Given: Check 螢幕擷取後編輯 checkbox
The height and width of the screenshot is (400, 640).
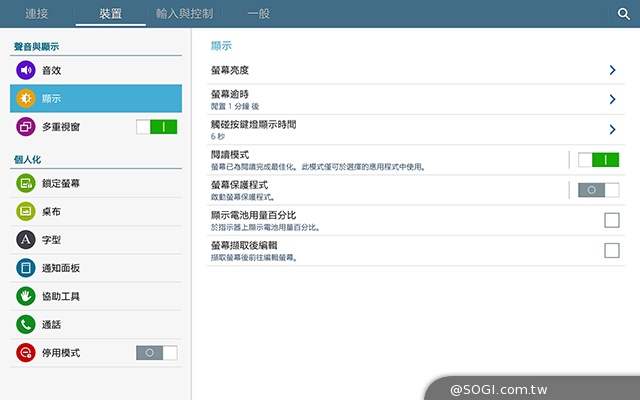Looking at the screenshot, I should 611,250.
